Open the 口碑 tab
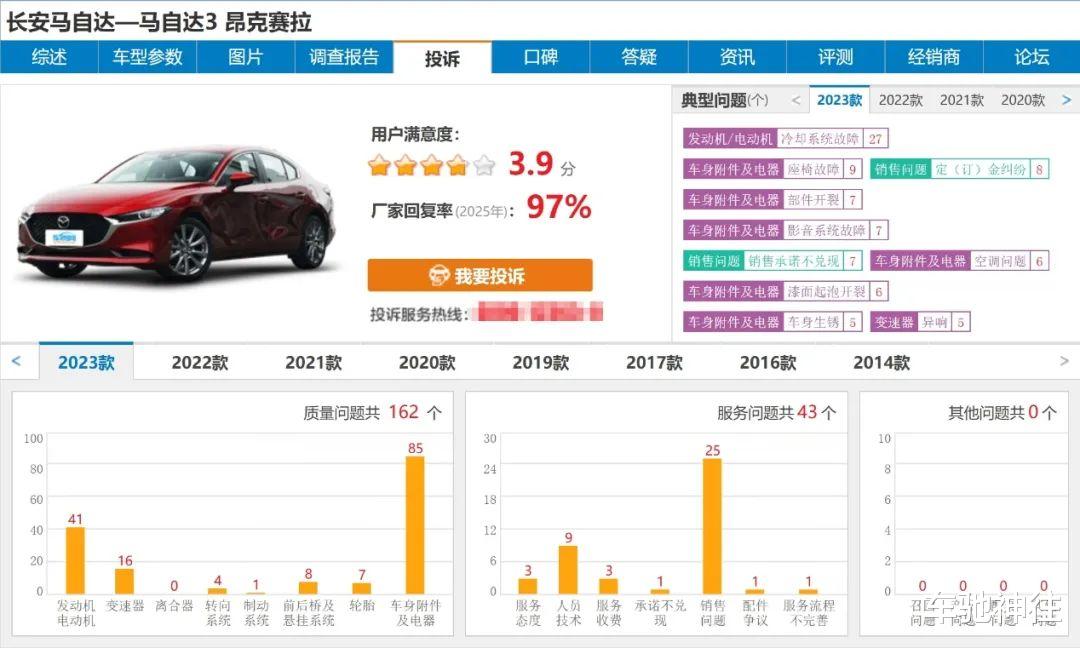Viewport: 1080px width, 648px height. coord(541,57)
